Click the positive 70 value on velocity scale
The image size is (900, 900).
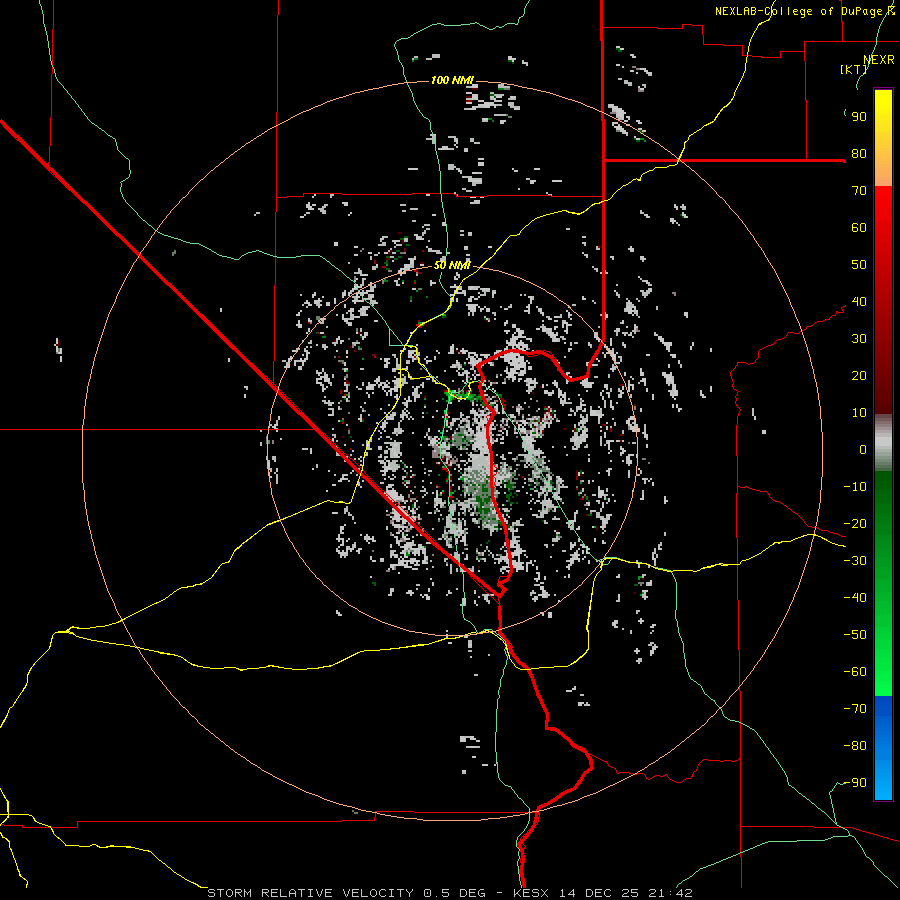click(859, 191)
